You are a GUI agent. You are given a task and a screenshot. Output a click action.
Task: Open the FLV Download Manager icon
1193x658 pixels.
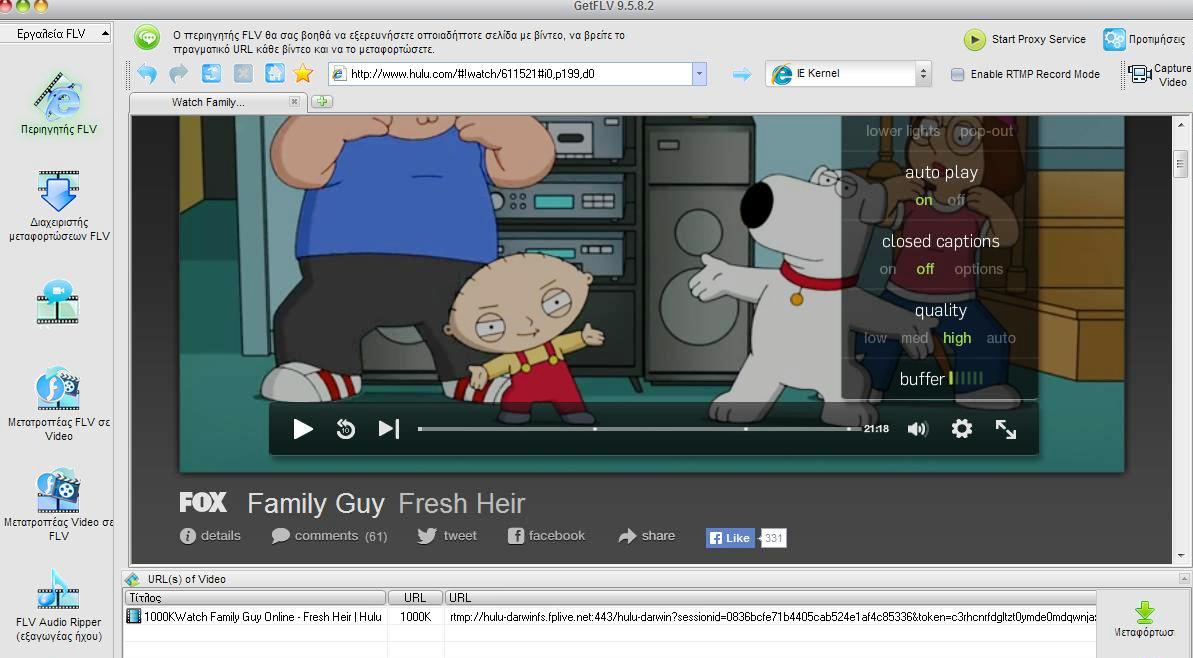[58, 191]
